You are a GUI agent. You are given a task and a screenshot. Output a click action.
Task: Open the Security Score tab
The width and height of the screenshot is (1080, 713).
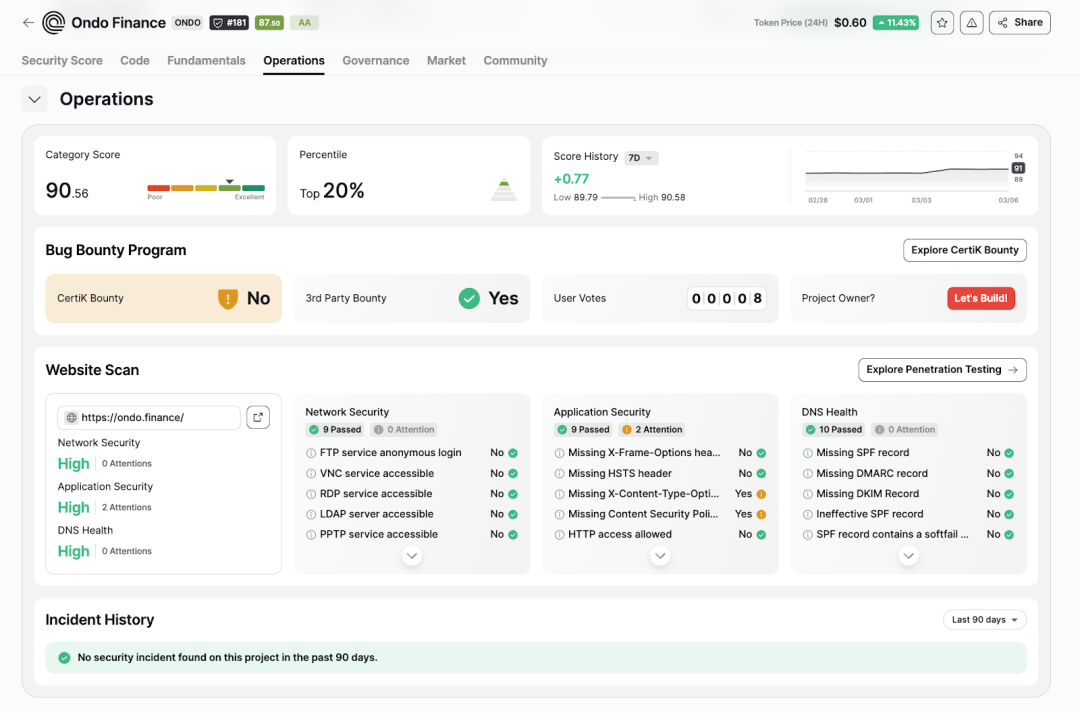pos(62,61)
